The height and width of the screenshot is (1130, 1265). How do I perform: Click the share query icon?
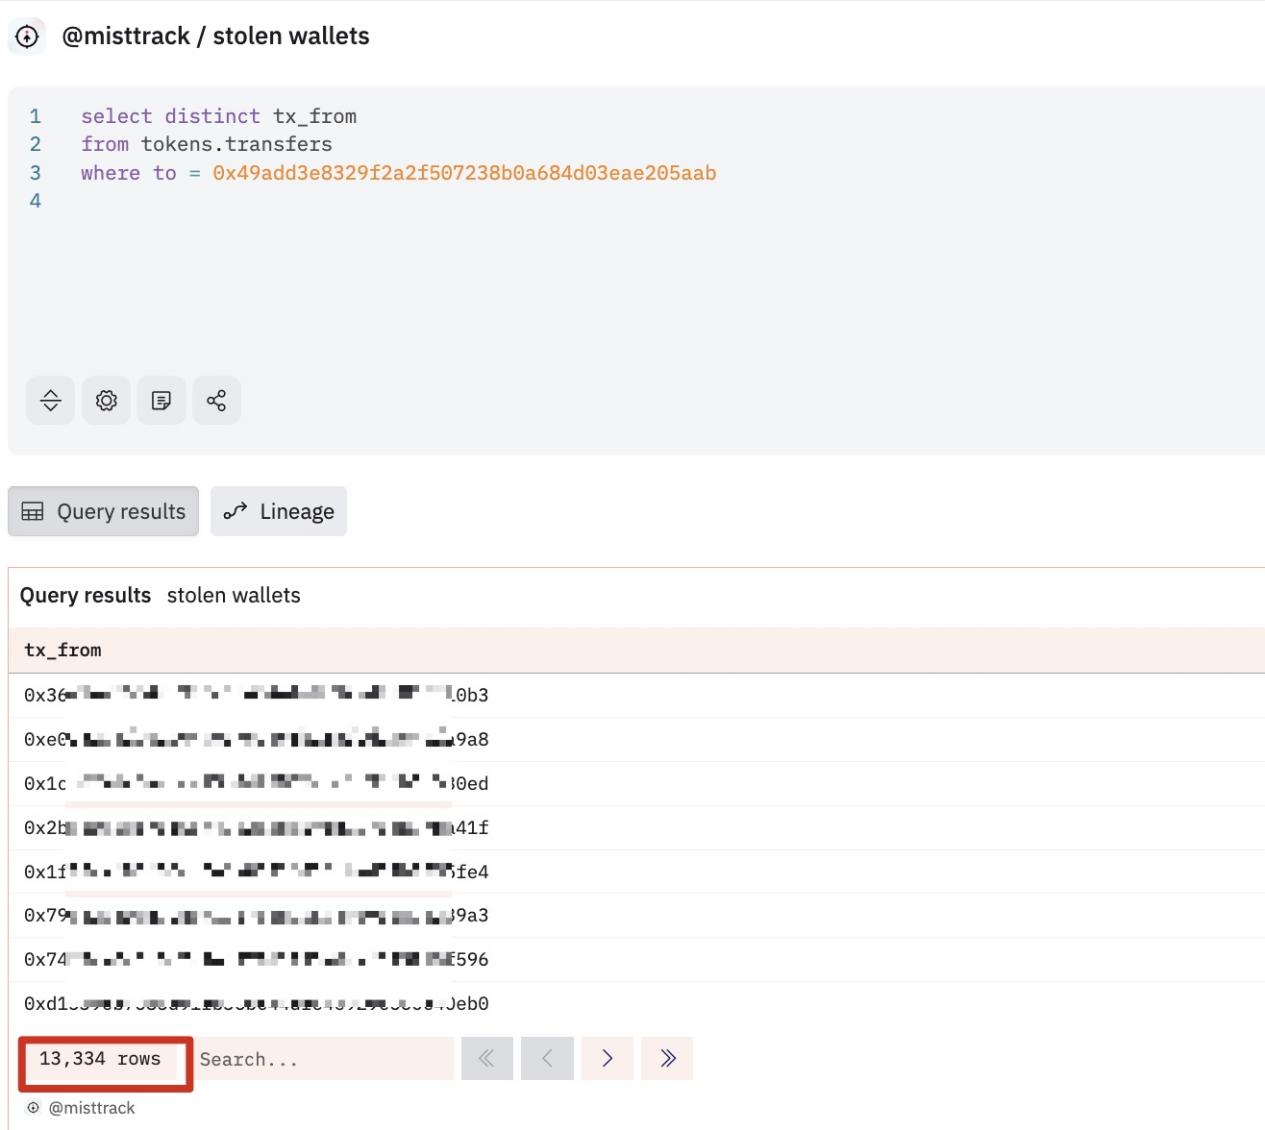(216, 401)
